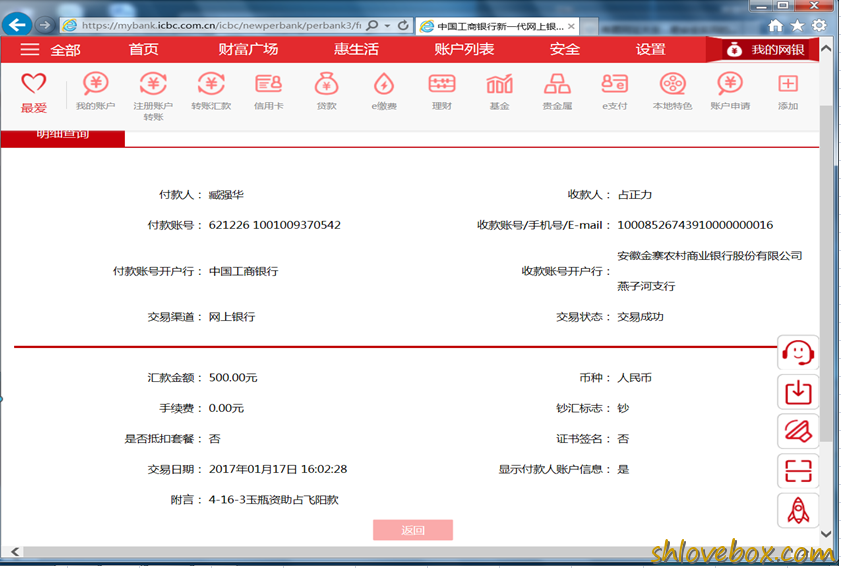
Task: Close the 中国工商银行 browser tab
Action: coord(571,26)
